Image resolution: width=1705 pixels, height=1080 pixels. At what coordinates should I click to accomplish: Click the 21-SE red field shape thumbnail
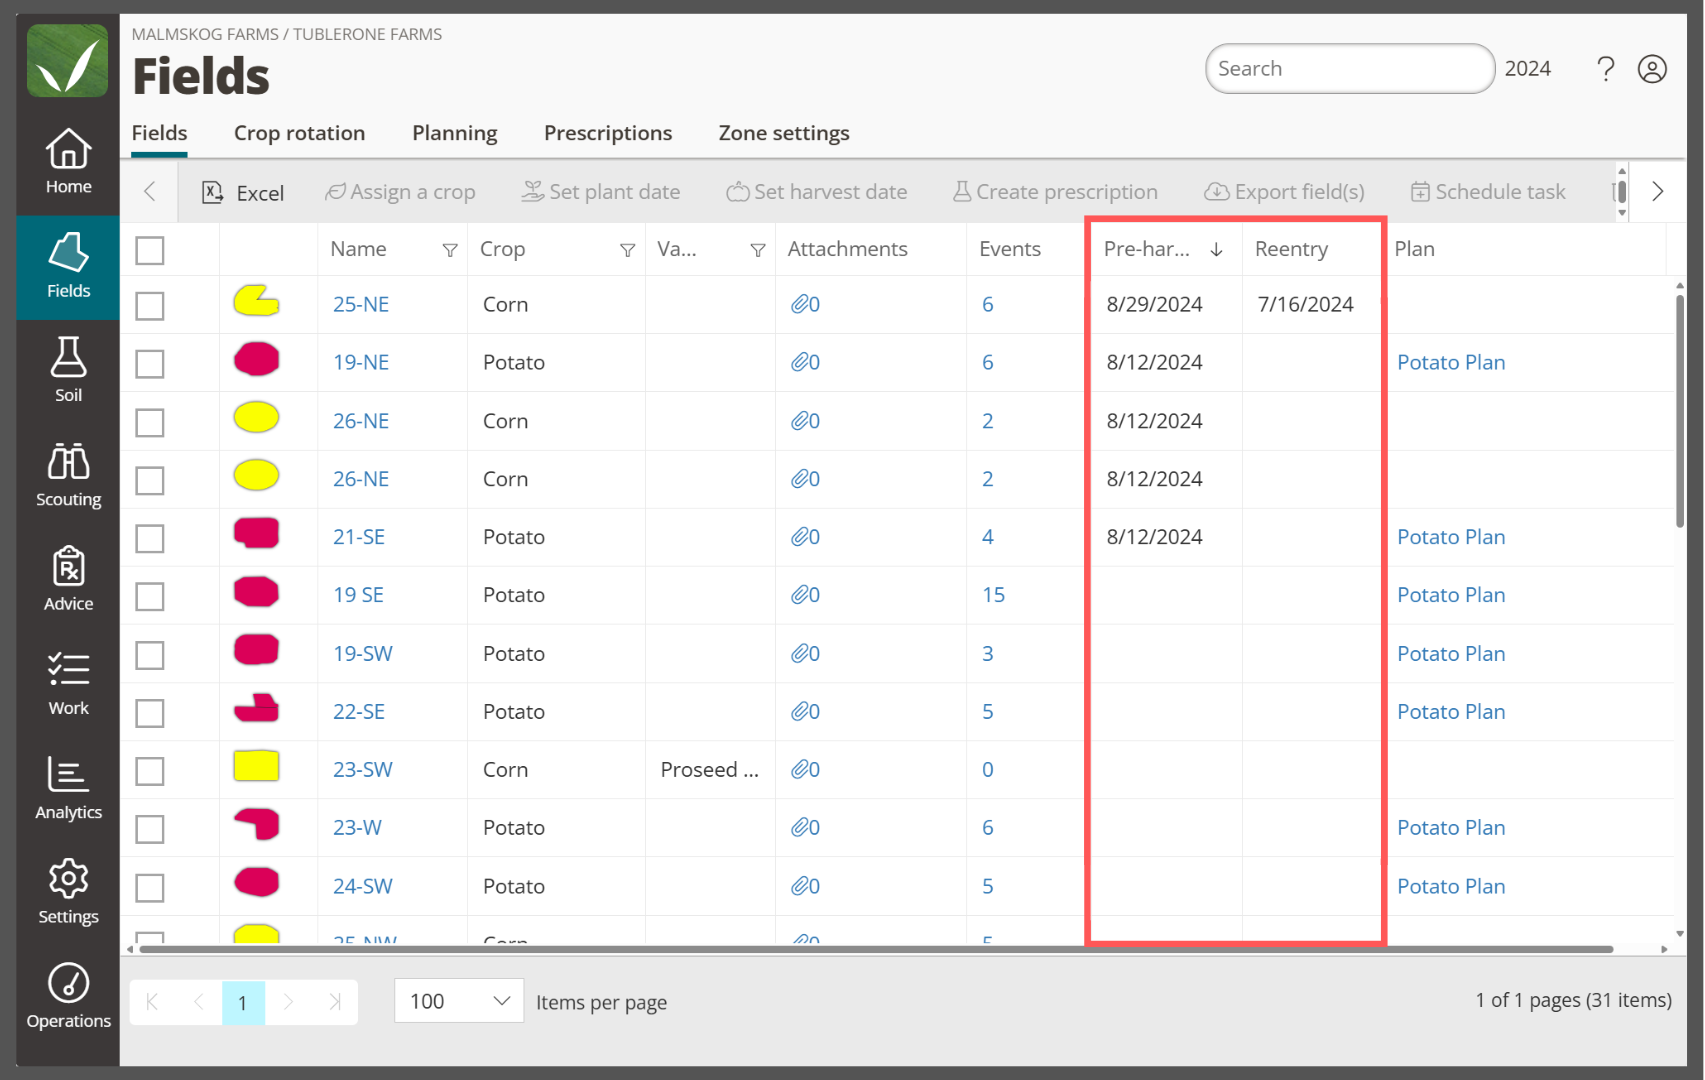pyautogui.click(x=256, y=533)
